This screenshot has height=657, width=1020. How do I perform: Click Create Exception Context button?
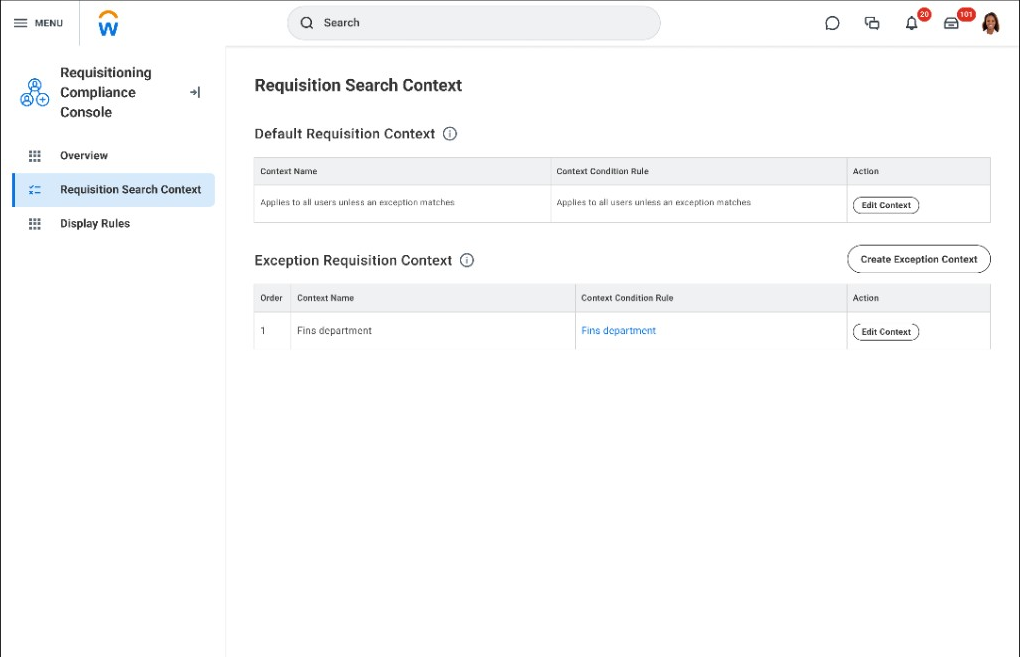[919, 259]
